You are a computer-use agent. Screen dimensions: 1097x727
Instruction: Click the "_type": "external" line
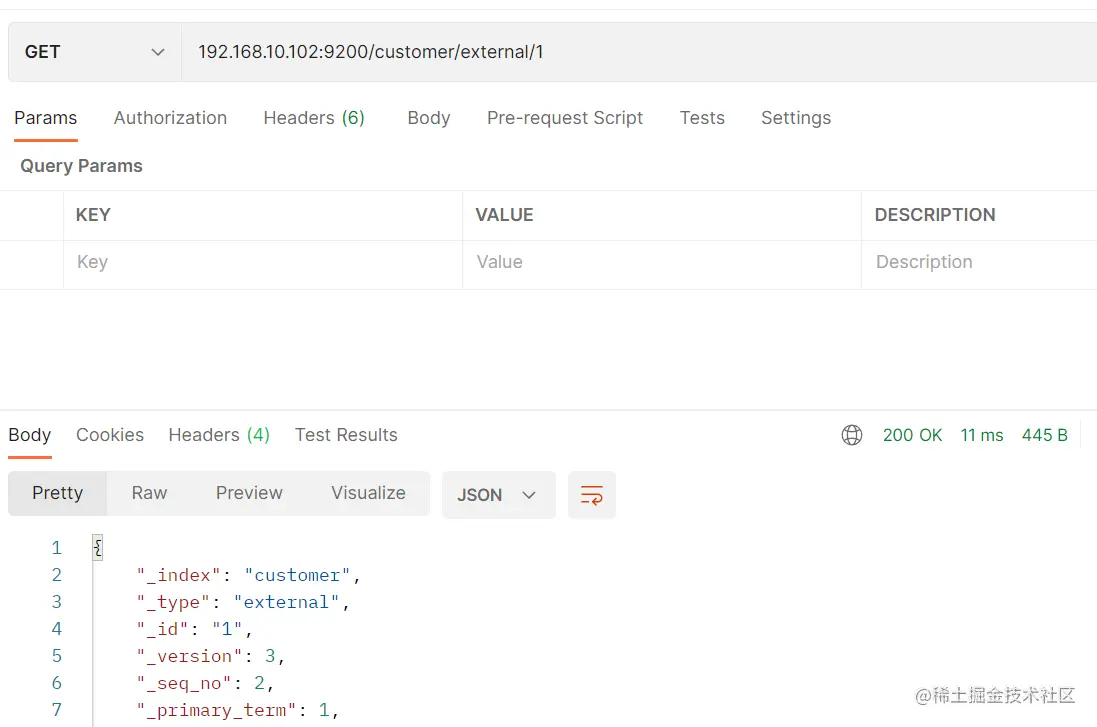coord(243,602)
